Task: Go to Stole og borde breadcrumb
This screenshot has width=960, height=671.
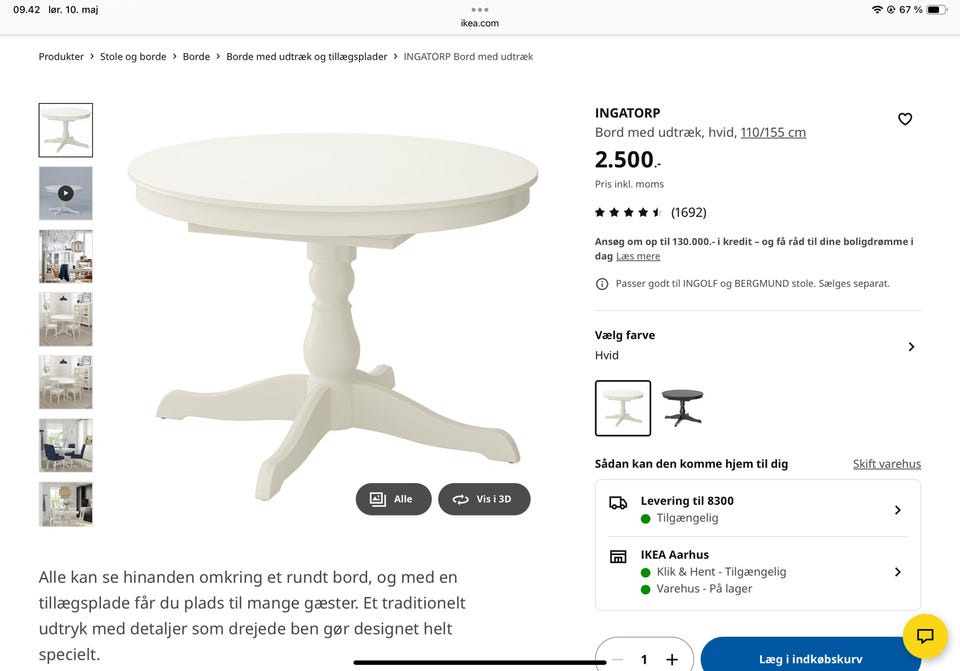Action: coord(133,57)
